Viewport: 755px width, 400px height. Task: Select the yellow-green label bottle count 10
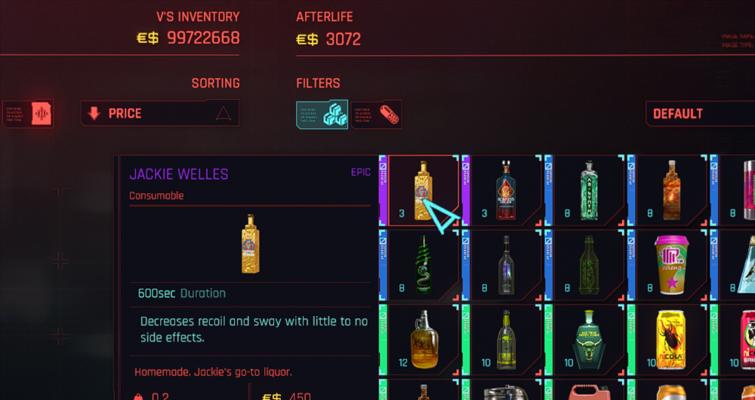506,339
